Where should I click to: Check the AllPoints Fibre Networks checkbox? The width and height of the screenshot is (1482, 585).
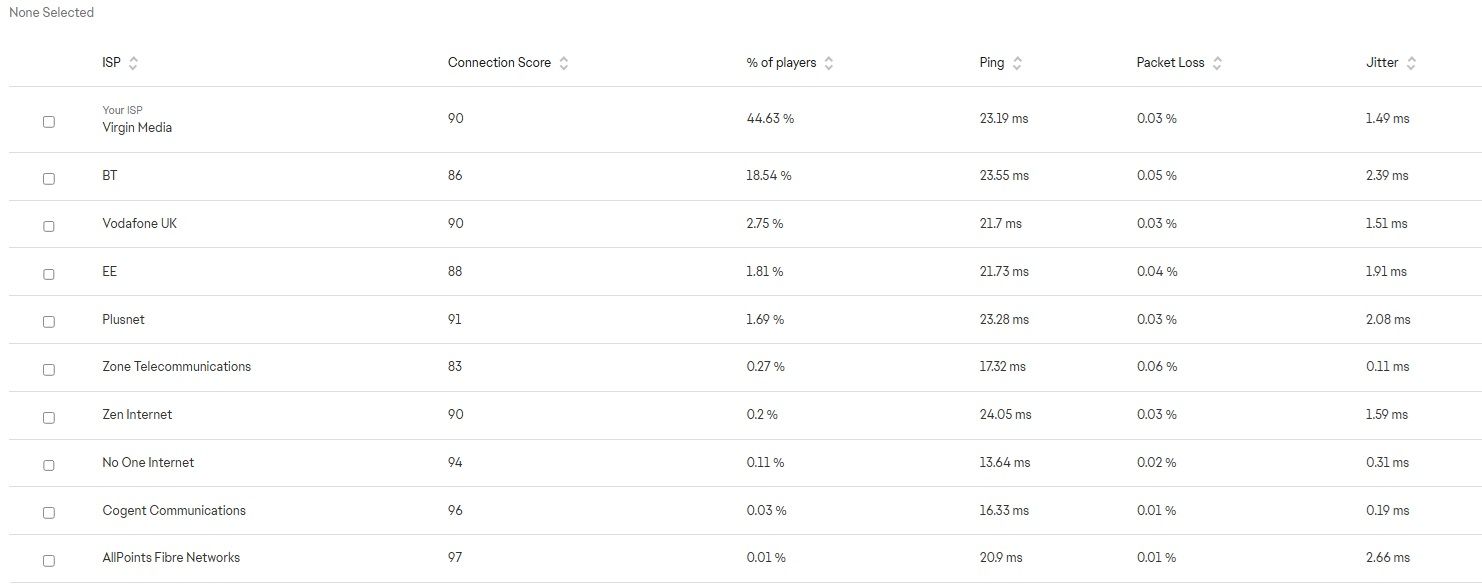coord(49,561)
